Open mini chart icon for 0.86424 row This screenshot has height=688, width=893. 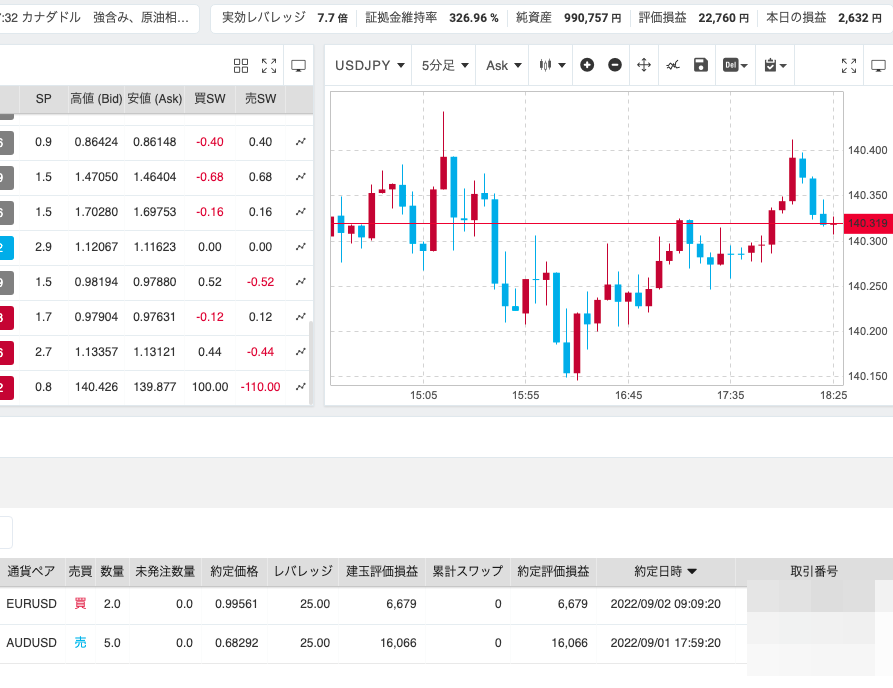[300, 142]
